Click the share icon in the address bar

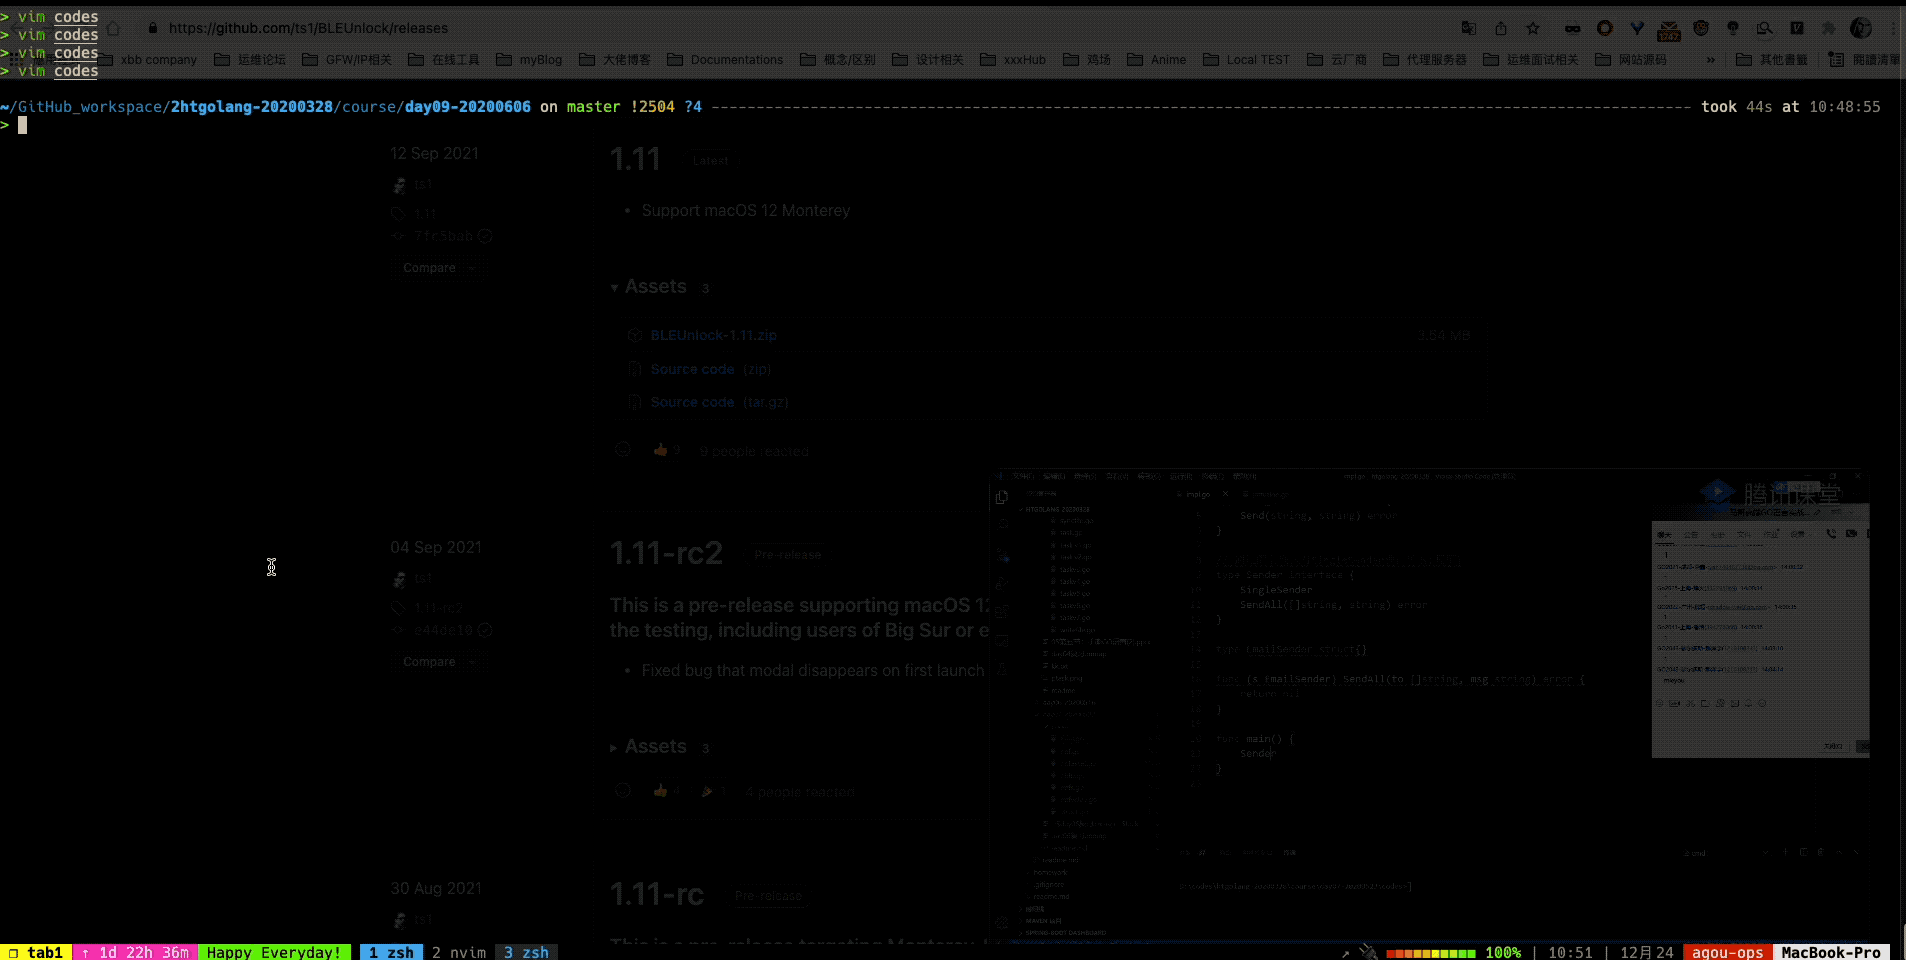1501,28
